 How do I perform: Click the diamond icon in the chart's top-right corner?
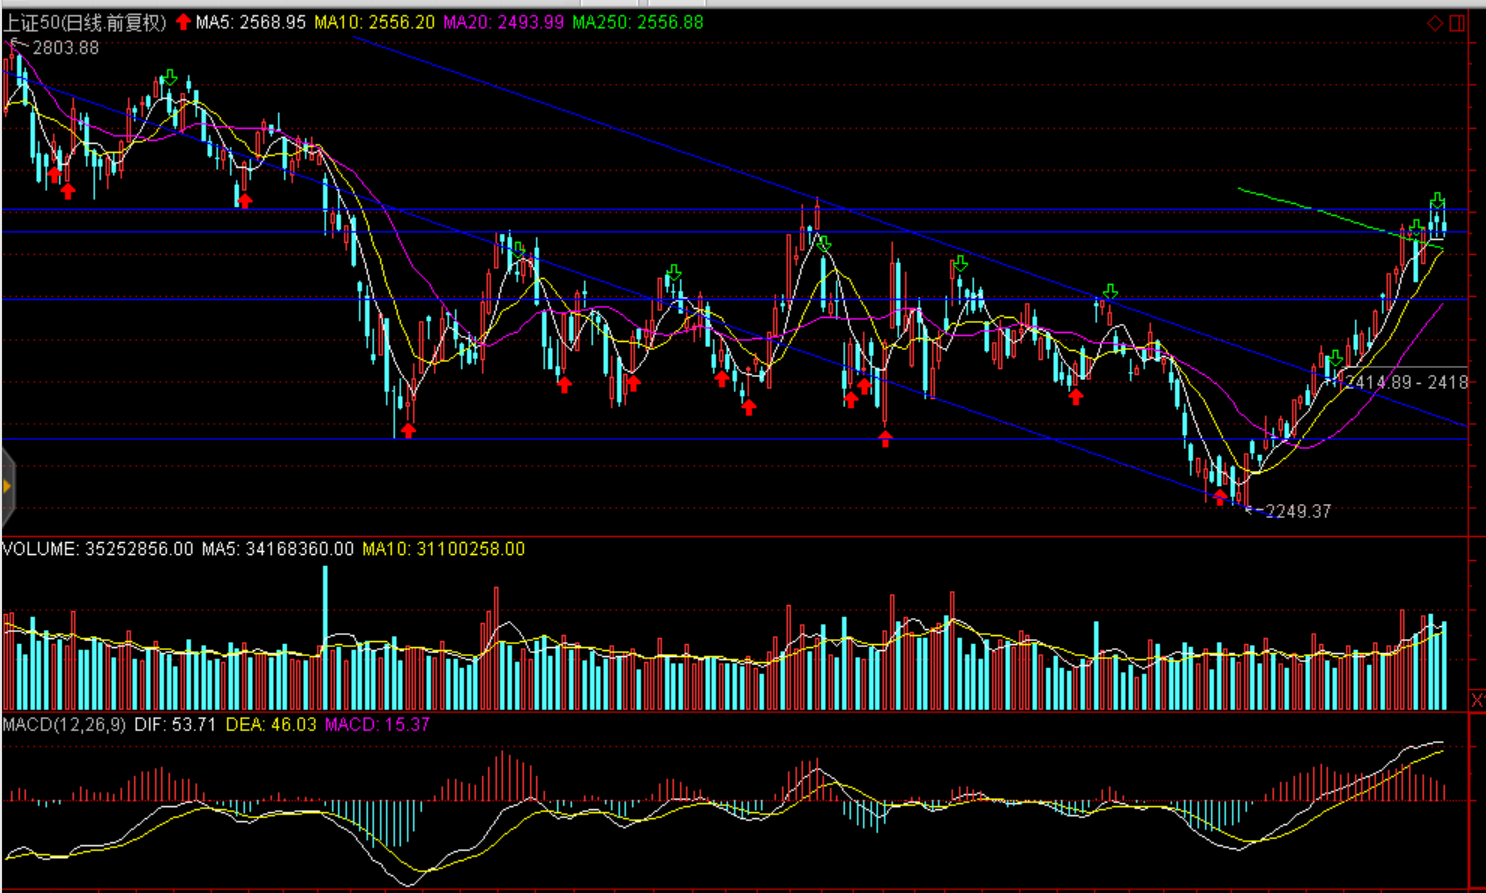click(x=1435, y=23)
